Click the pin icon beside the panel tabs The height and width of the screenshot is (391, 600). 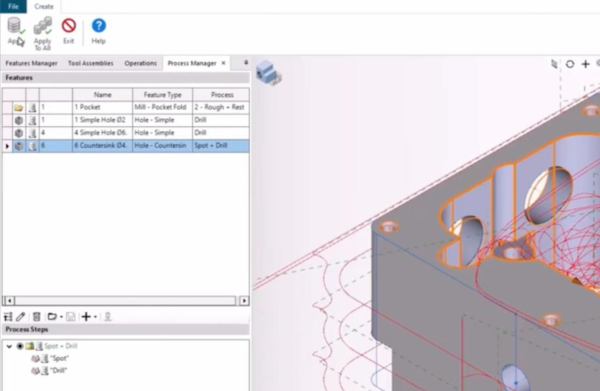point(246,62)
